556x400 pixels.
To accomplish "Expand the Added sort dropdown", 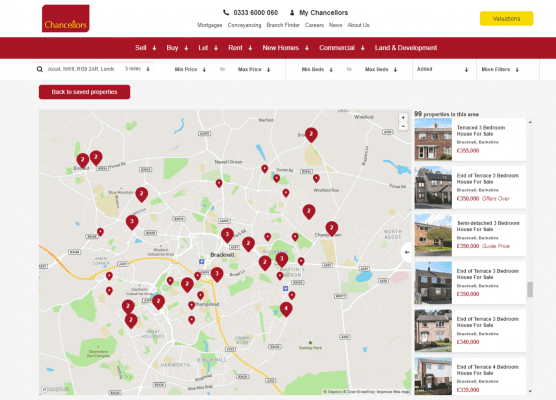I will pos(443,70).
